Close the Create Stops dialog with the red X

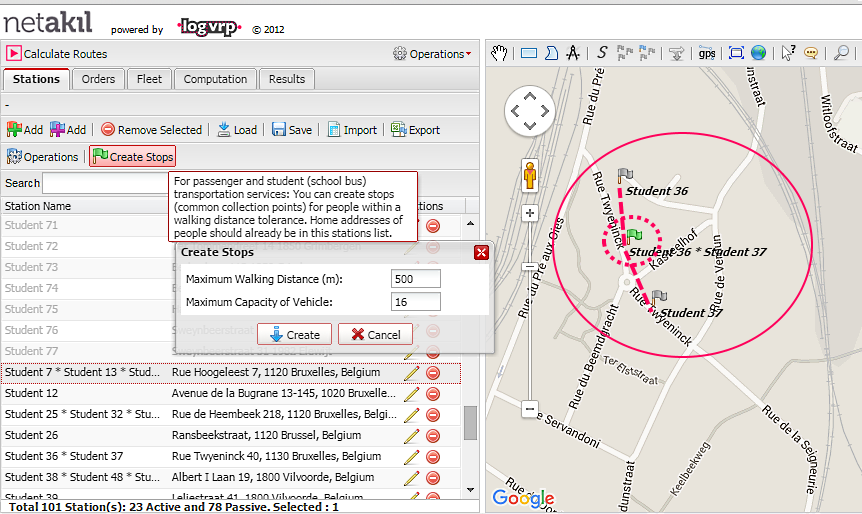[x=481, y=252]
